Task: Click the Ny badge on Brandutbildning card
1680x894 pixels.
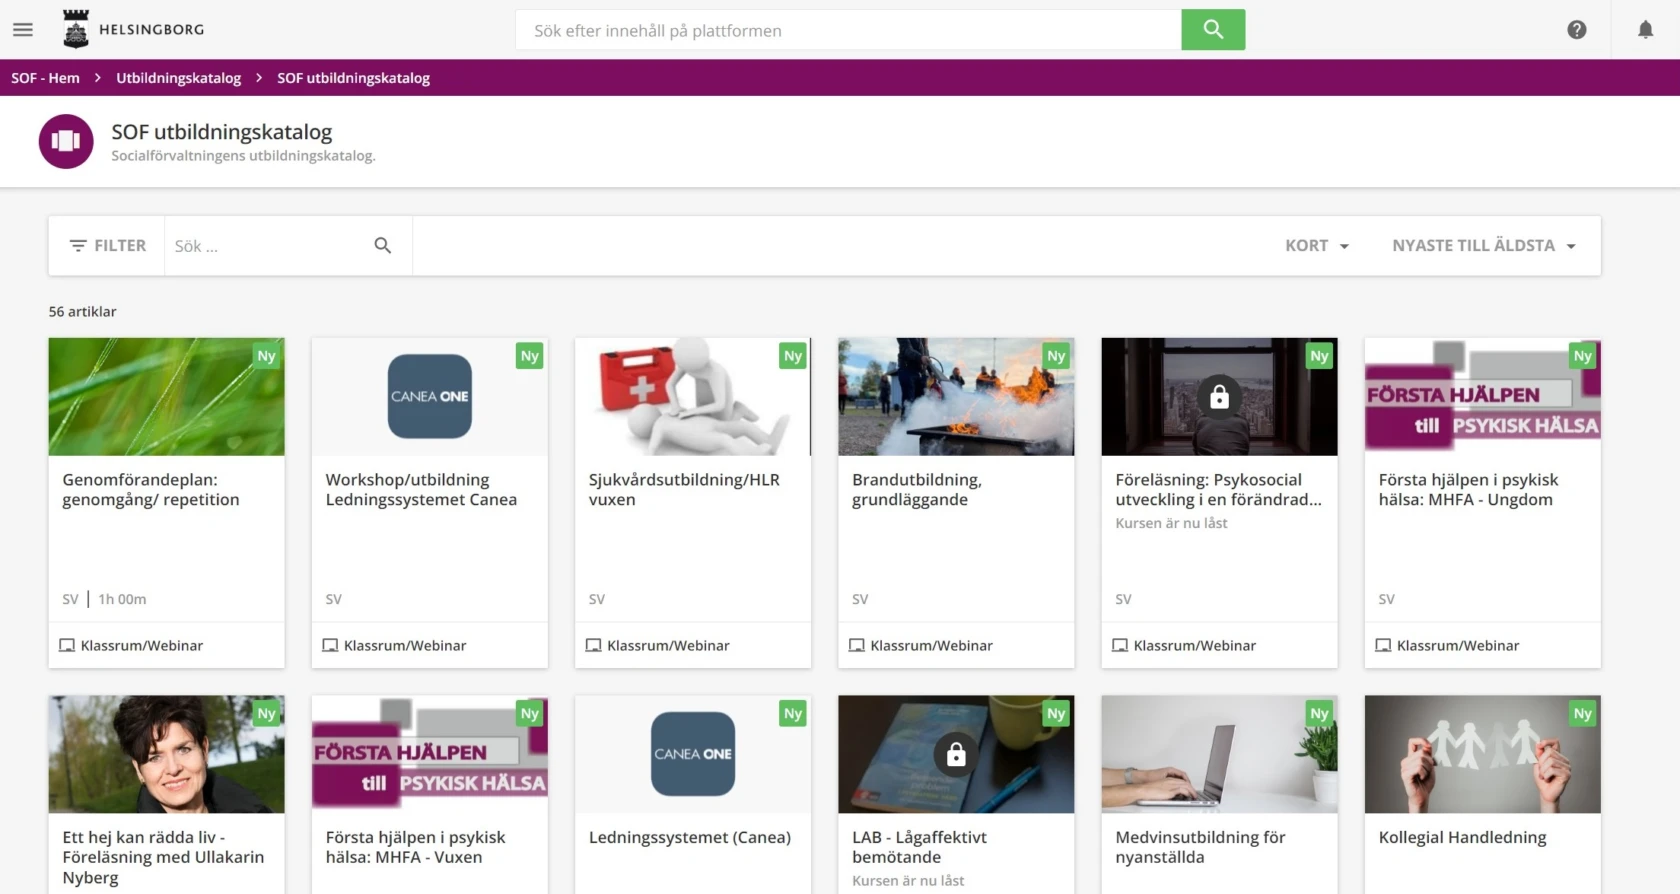Action: point(1056,356)
